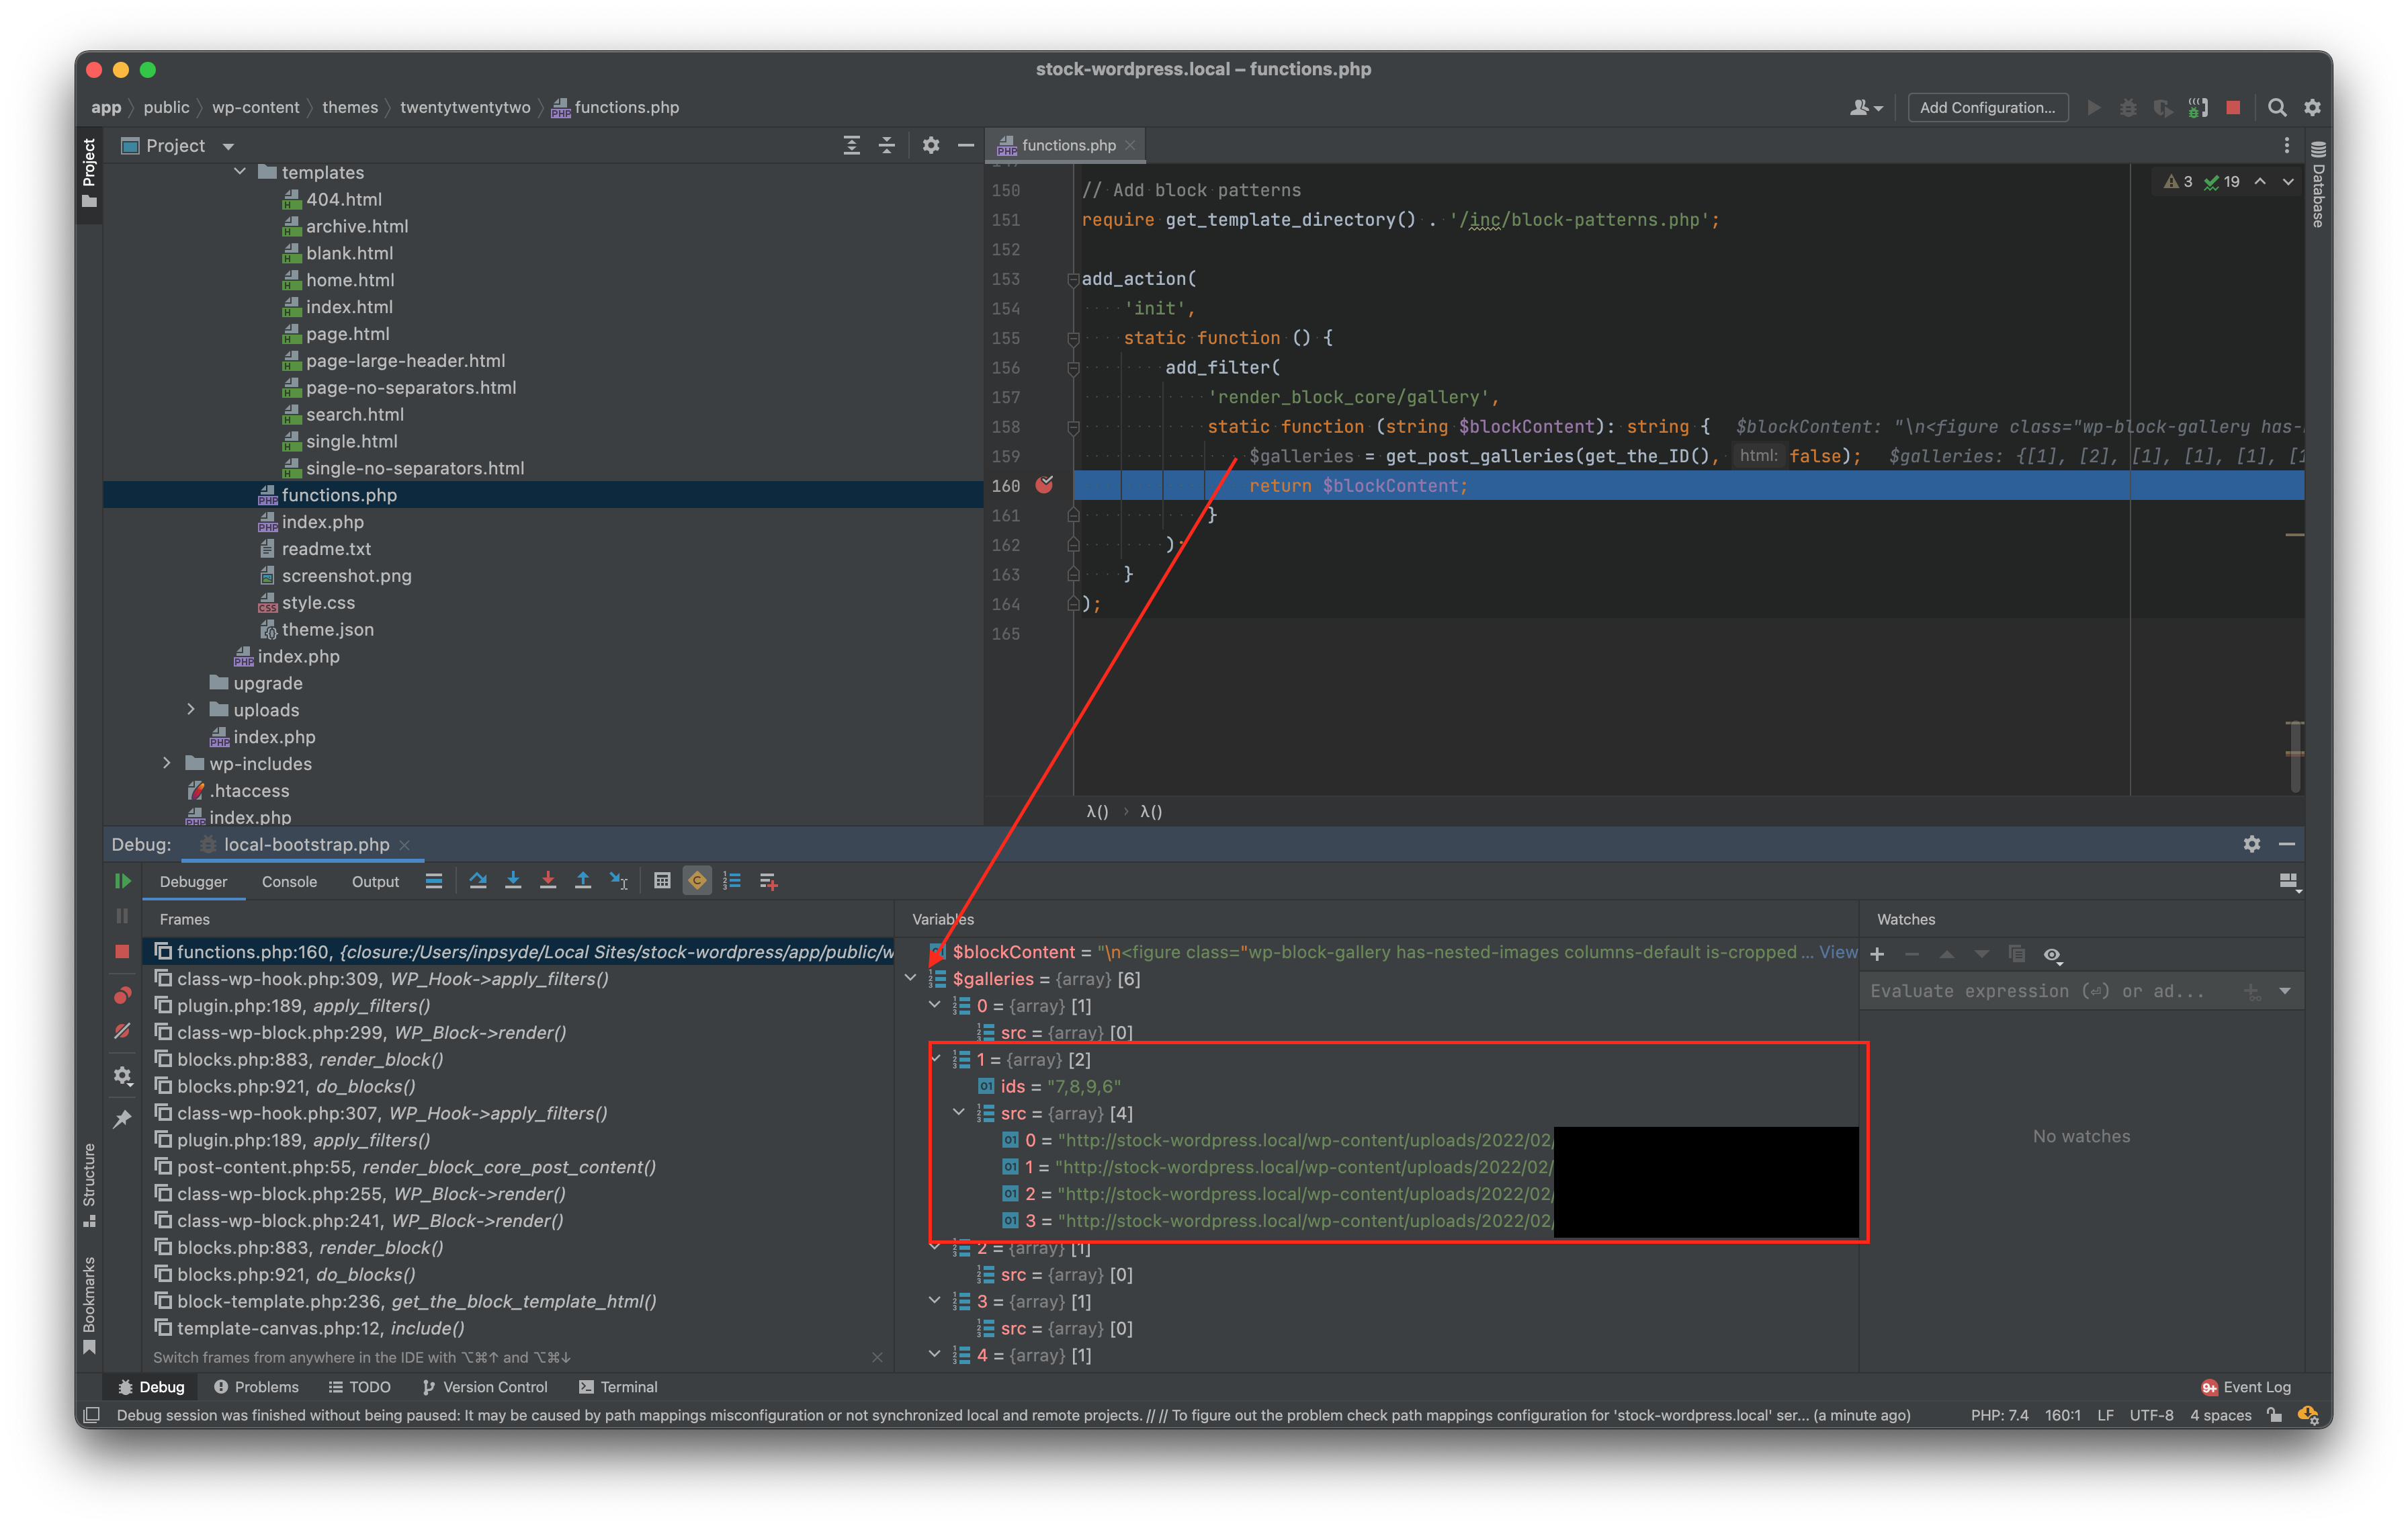The width and height of the screenshot is (2408, 1528).
Task: Toggle Mute Breakpoints icon
Action: [122, 1031]
